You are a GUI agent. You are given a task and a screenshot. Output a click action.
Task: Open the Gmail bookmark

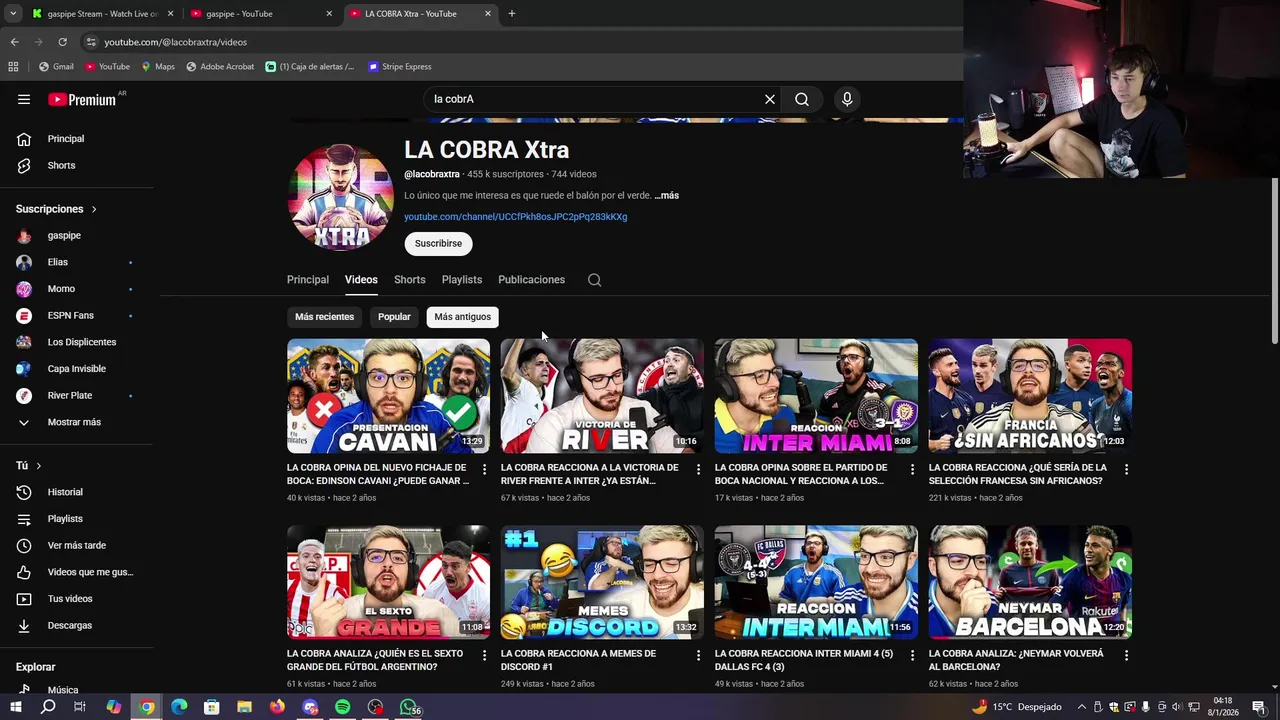coord(56,67)
